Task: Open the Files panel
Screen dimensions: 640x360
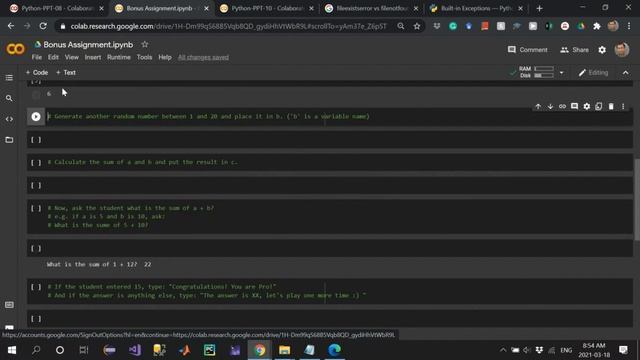Action: (x=9, y=140)
